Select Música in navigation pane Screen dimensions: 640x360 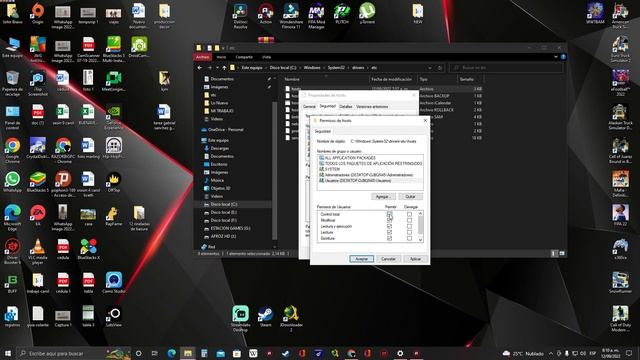217,180
